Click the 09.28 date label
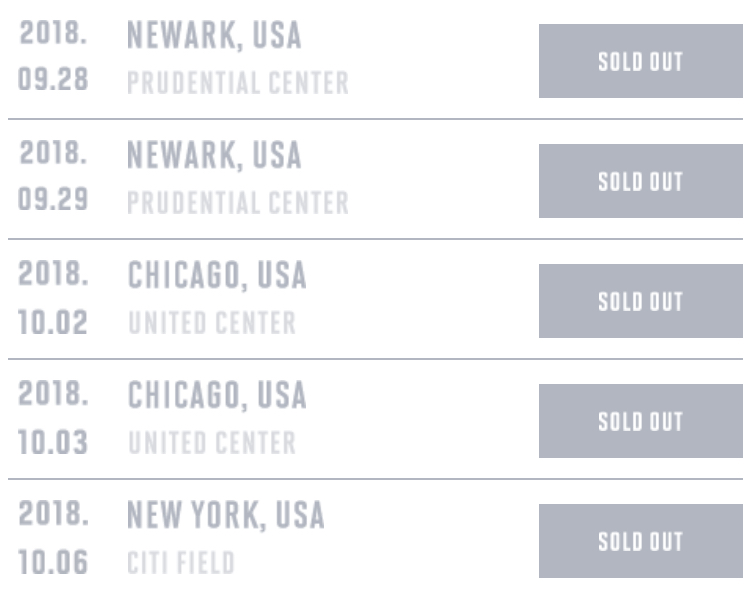The height and width of the screenshot is (598, 750). [x=53, y=82]
